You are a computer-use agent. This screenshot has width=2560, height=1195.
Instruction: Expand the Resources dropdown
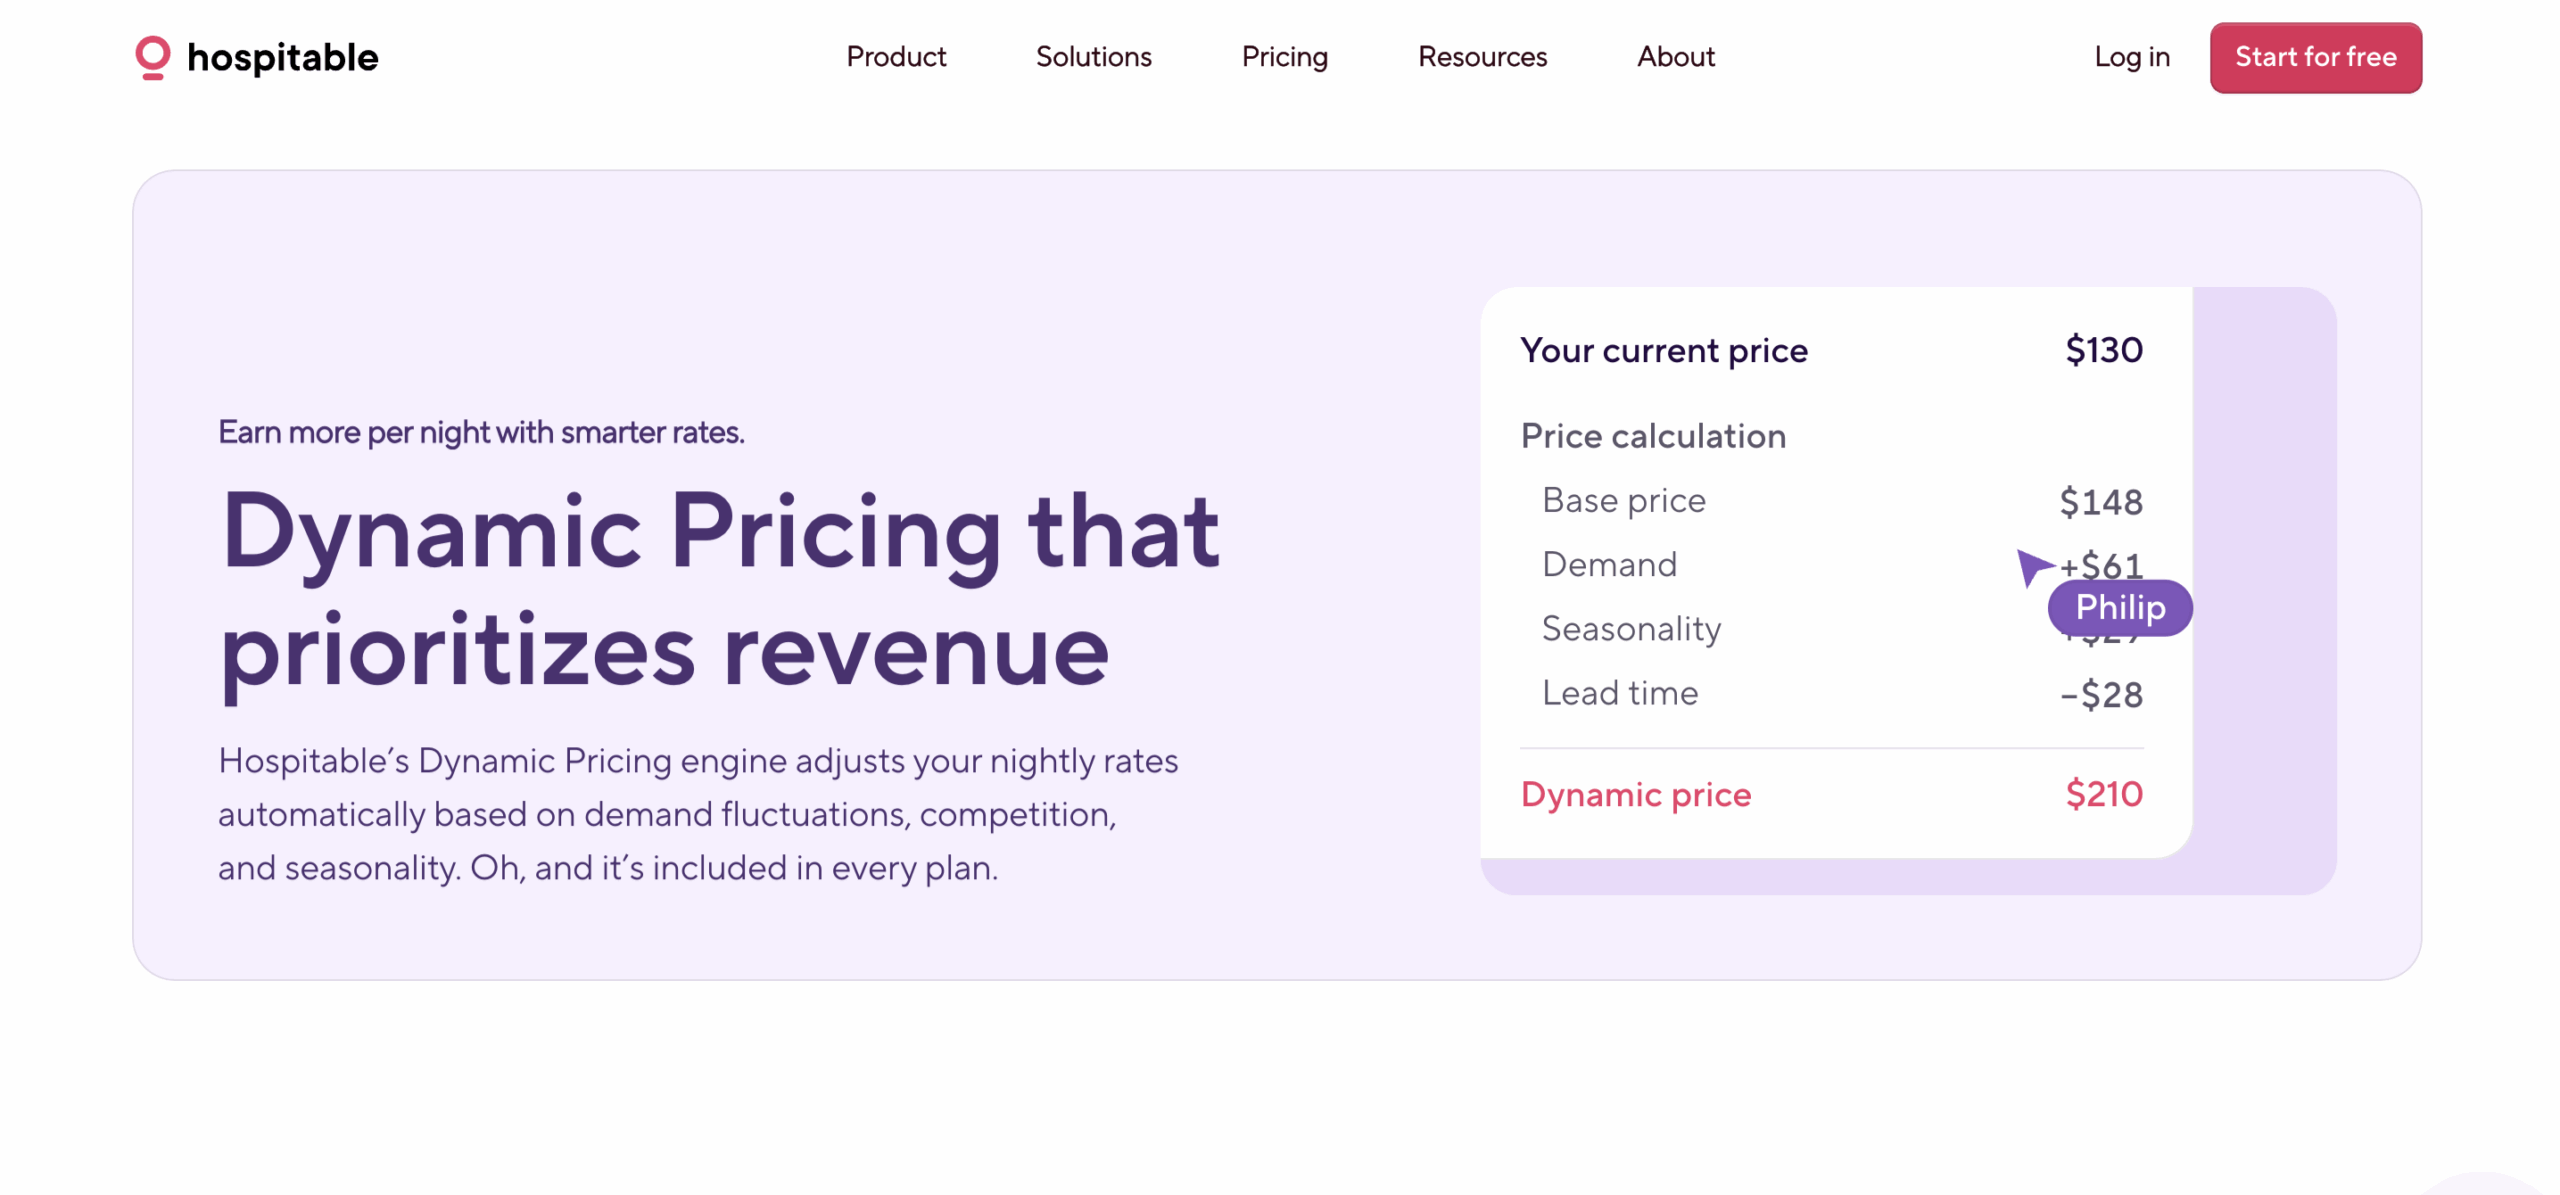(x=1481, y=57)
